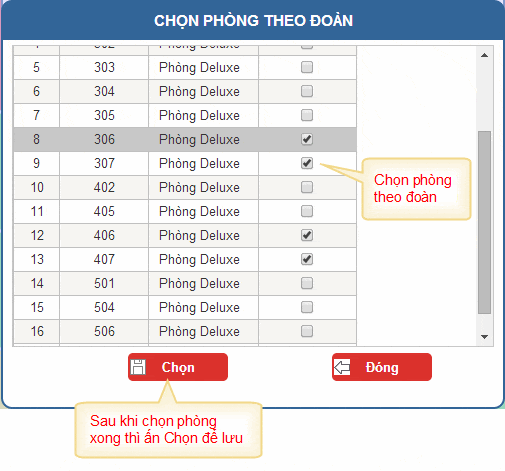
Task: Click the floppy disk save icon on Chọn
Action: [x=138, y=367]
